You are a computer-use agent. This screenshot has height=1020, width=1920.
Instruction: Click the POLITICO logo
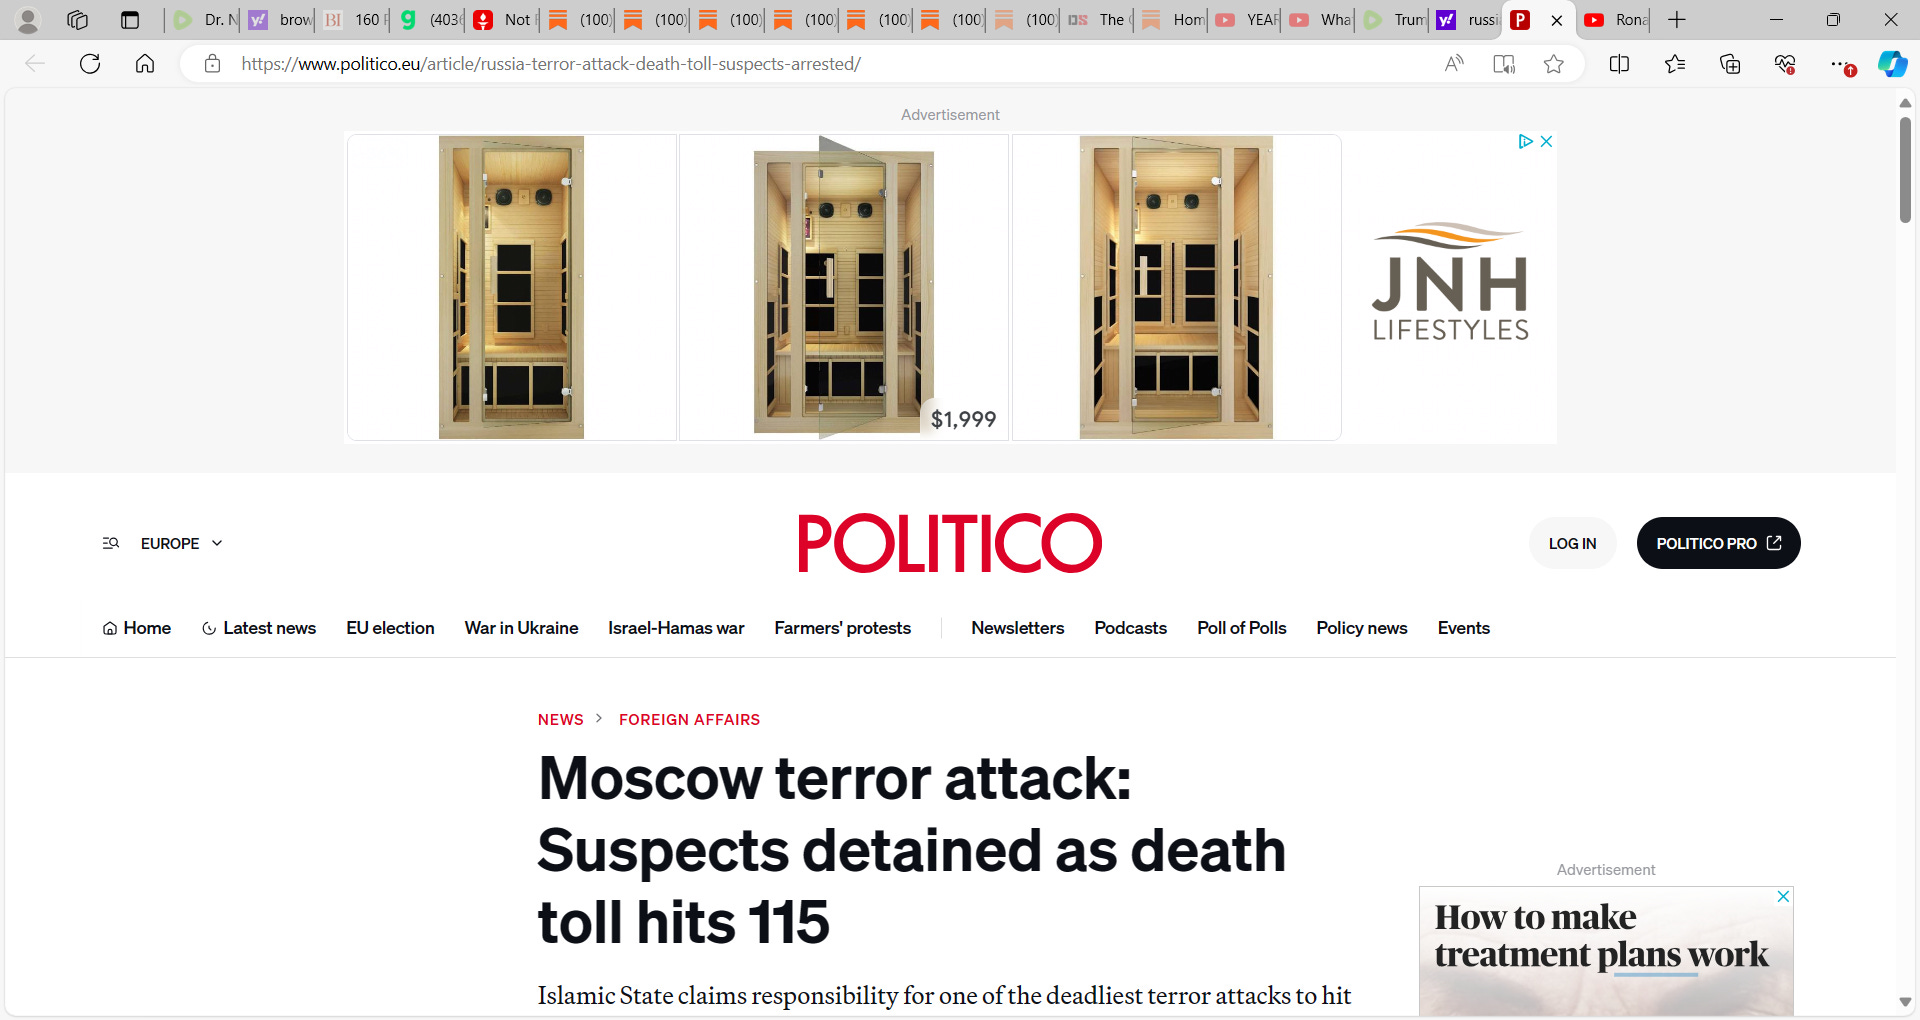(950, 543)
